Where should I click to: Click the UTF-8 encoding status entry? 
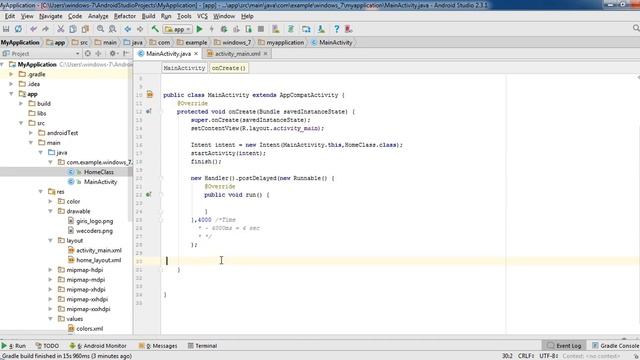tap(549, 356)
